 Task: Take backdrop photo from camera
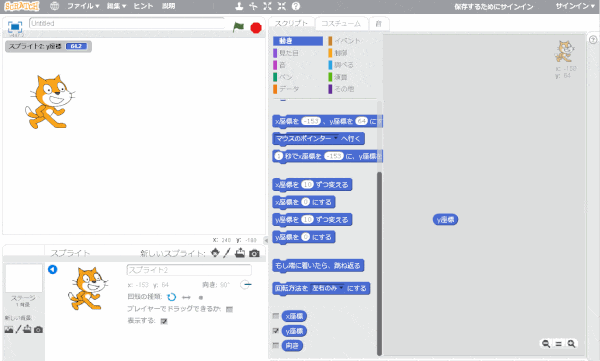click(38, 329)
